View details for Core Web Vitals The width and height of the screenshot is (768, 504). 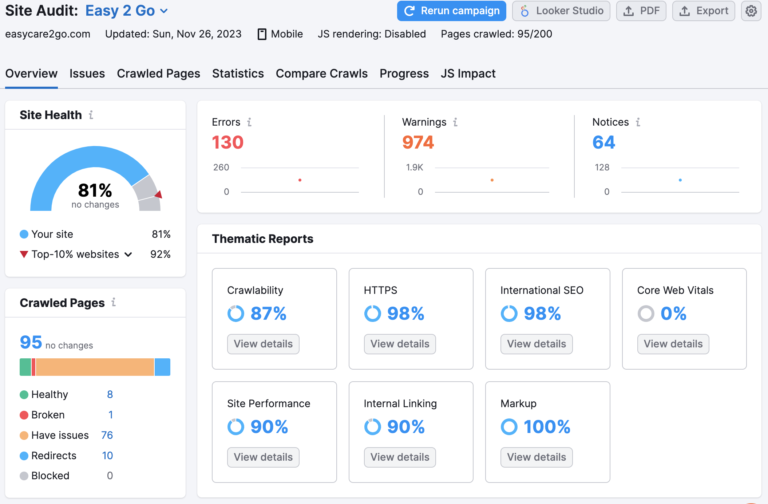pyautogui.click(x=673, y=344)
